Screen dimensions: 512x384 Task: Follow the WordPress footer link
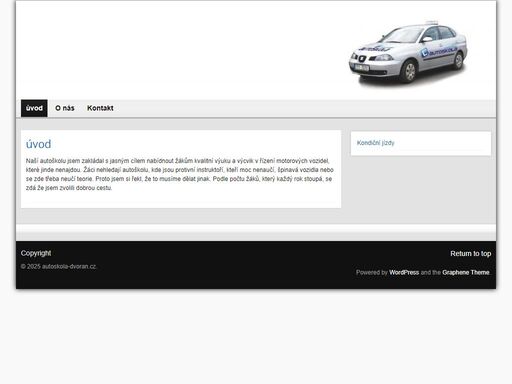[x=404, y=272]
